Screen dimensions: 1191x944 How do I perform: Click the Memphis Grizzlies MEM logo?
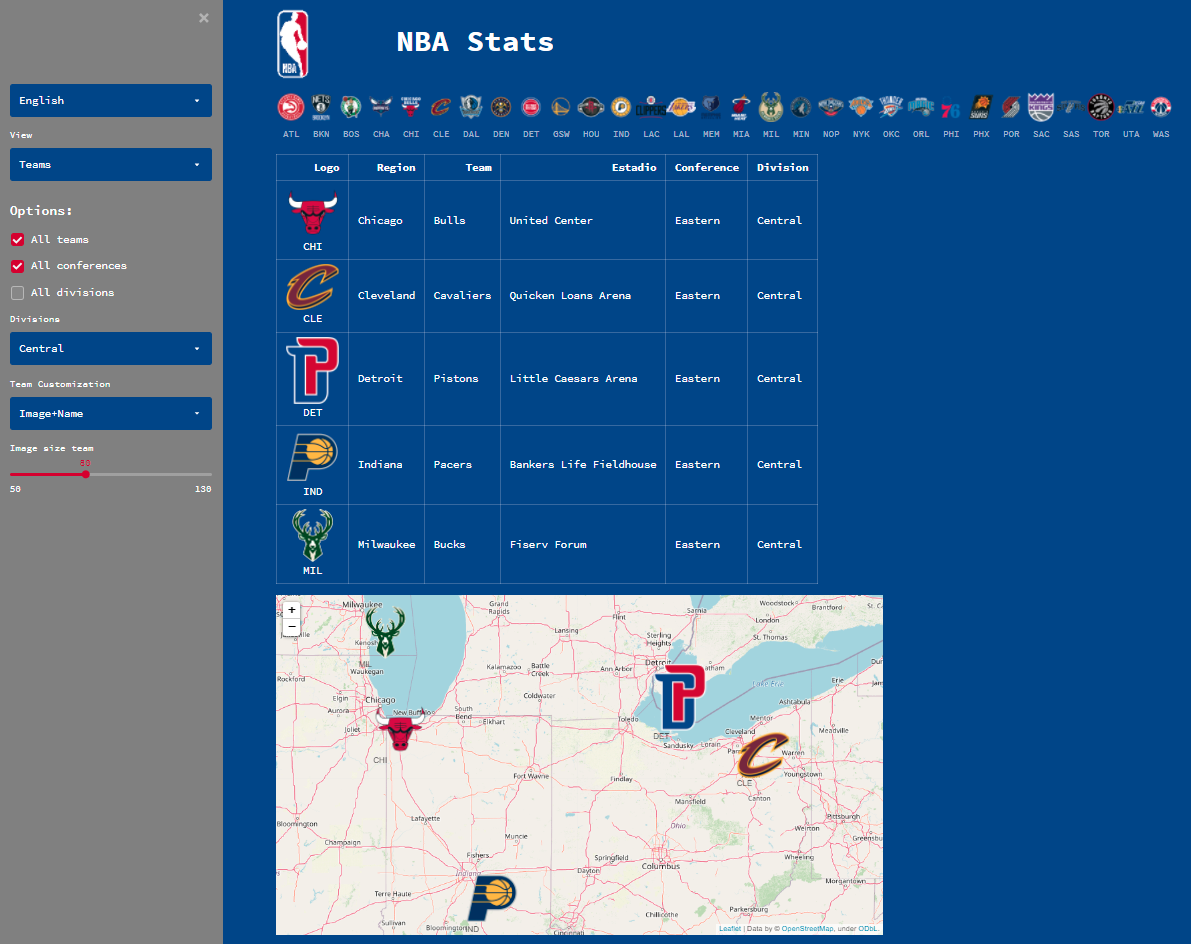pyautogui.click(x=711, y=108)
